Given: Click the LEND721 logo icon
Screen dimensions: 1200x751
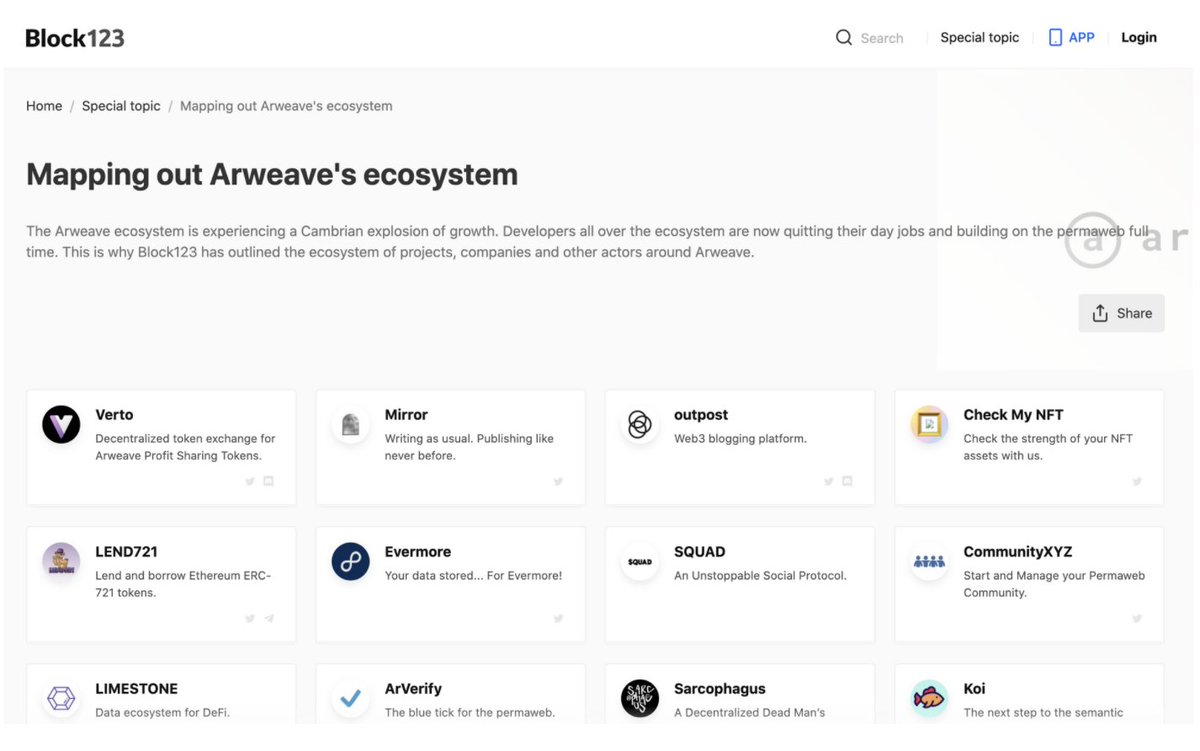Looking at the screenshot, I should click(61, 562).
